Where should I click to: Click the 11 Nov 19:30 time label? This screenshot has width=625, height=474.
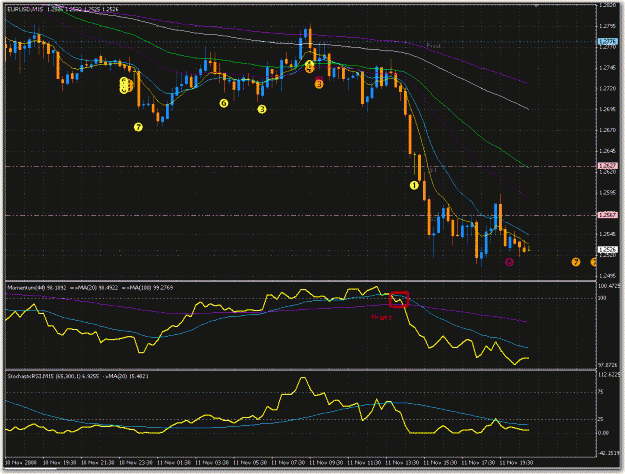tap(517, 462)
